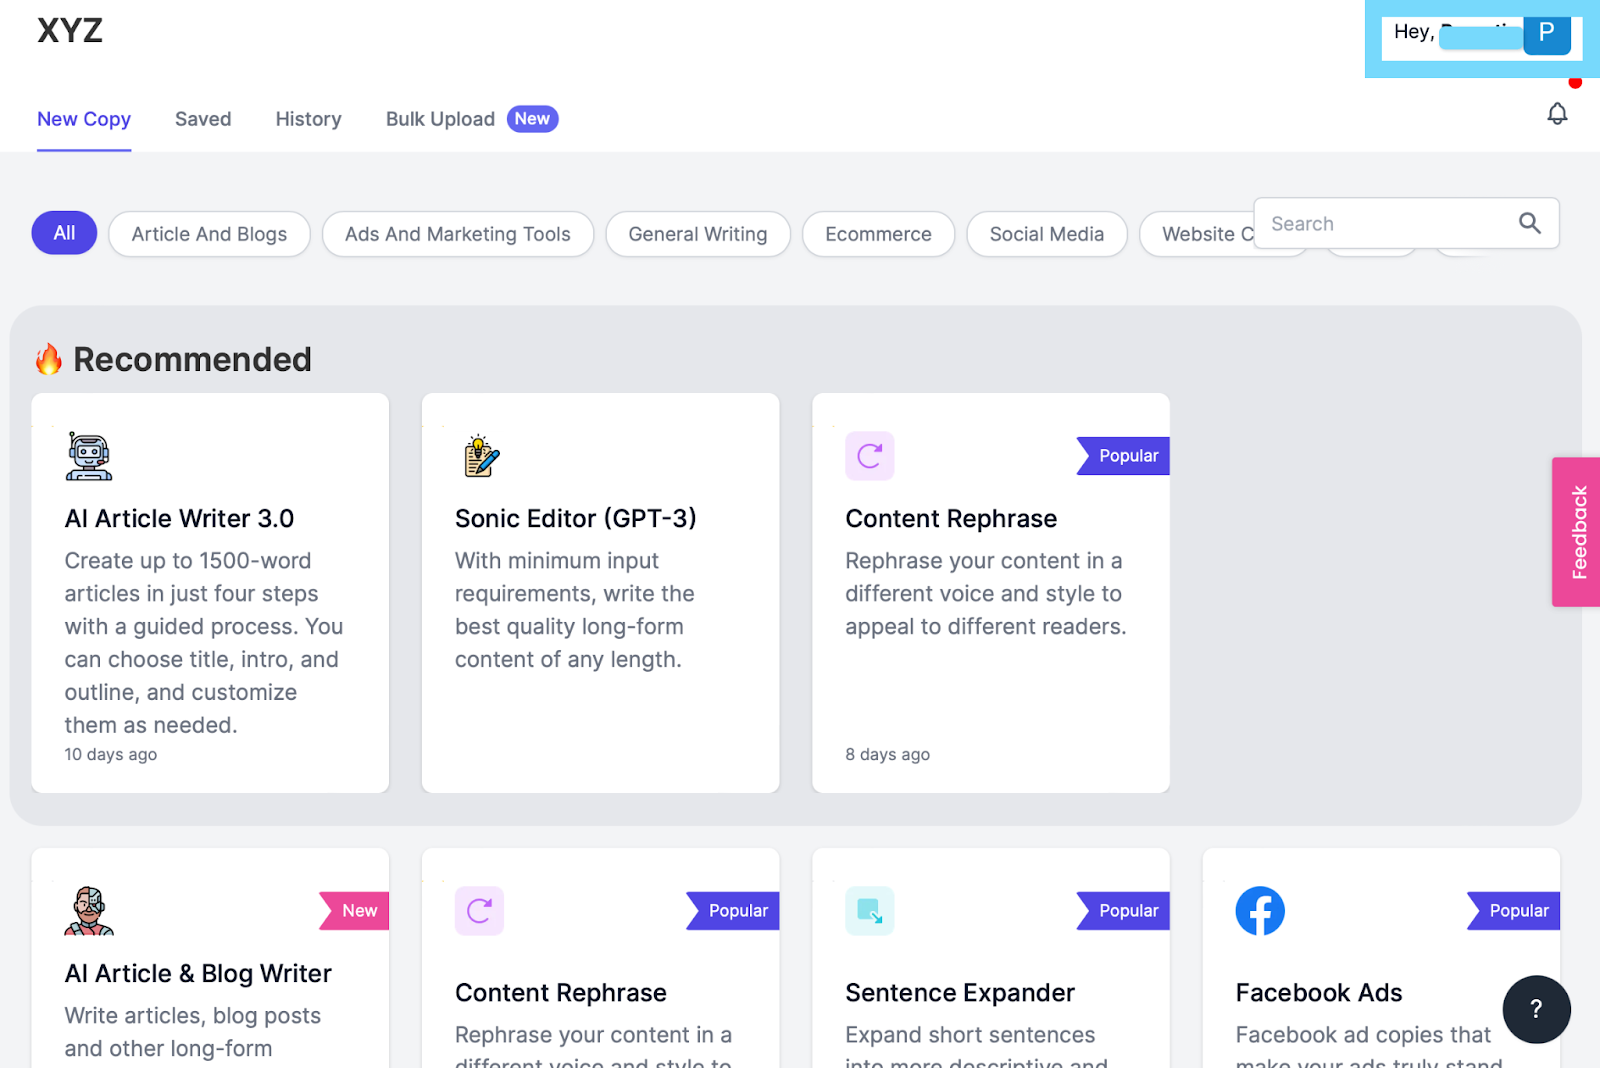Image resolution: width=1600 pixels, height=1068 pixels.
Task: Click the Sonic Editor notepad icon
Action: [x=481, y=456]
